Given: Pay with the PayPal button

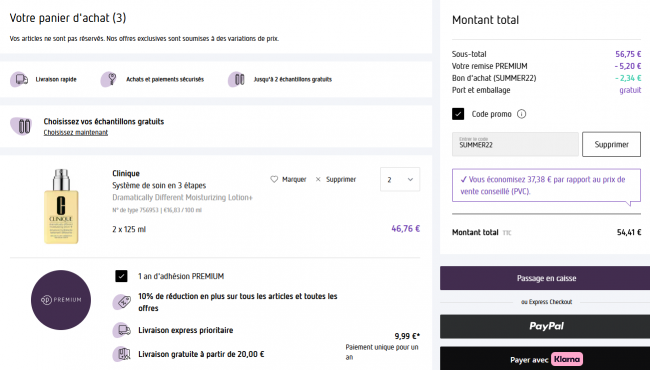Looking at the screenshot, I should coord(546,326).
